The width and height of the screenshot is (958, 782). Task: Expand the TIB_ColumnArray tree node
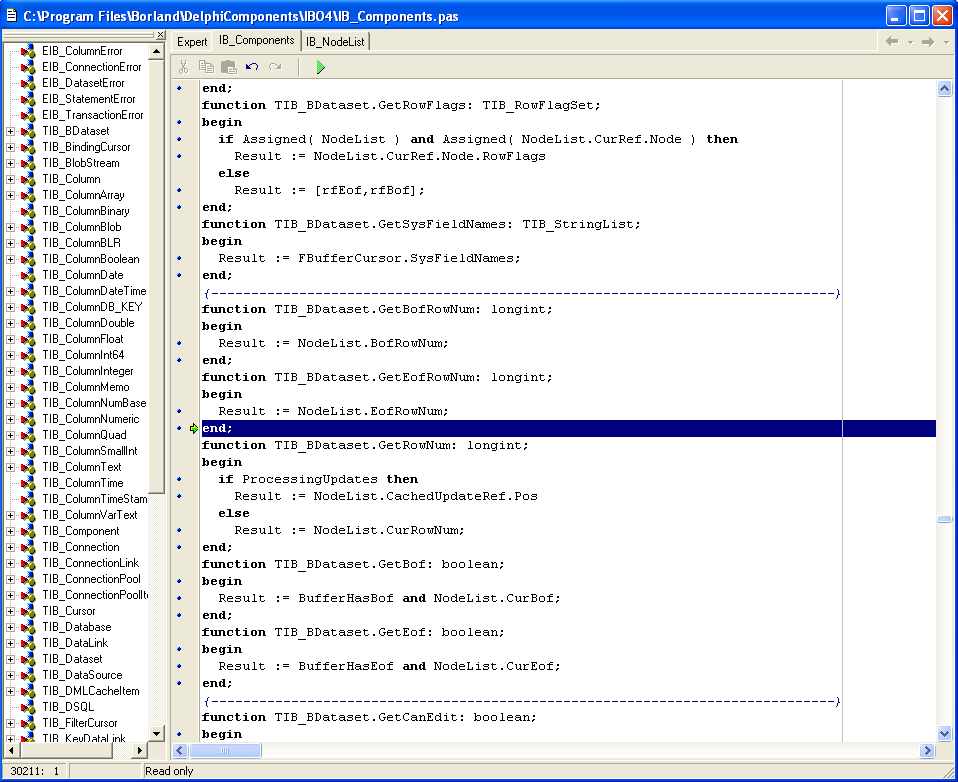point(10,195)
